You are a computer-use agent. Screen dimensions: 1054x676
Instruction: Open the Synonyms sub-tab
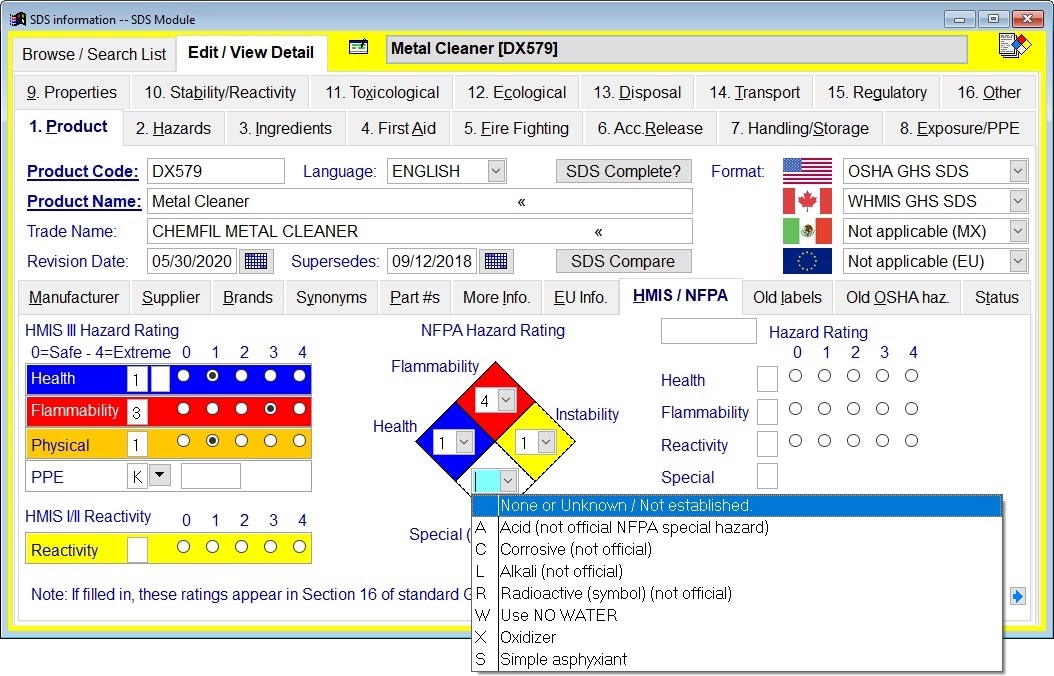331,297
